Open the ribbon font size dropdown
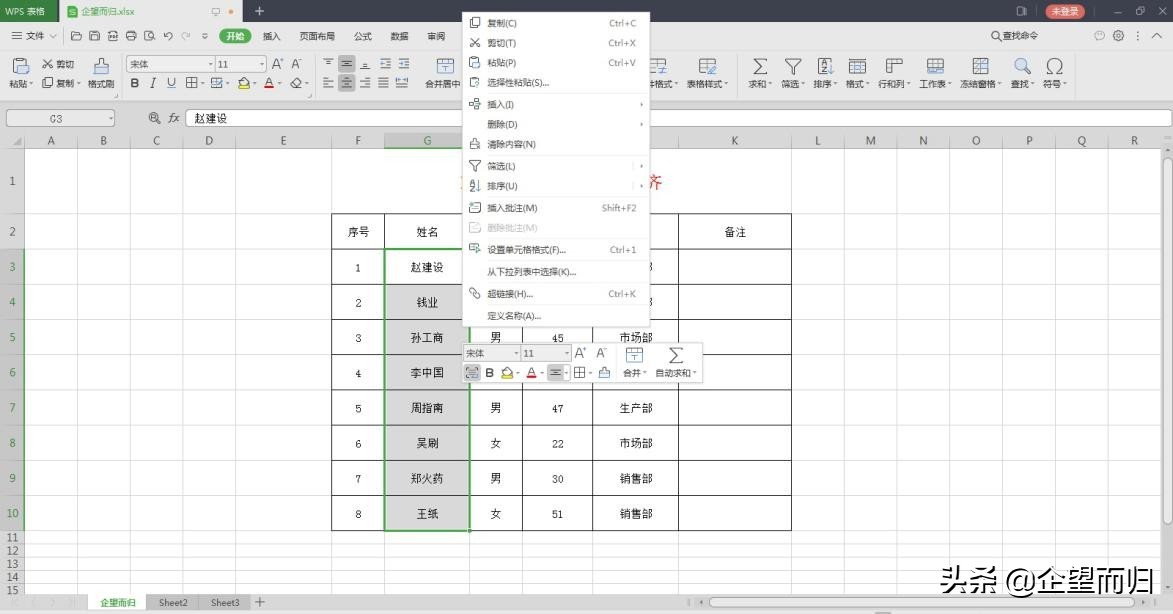Screen dimensions: 1173x614 tap(262, 64)
